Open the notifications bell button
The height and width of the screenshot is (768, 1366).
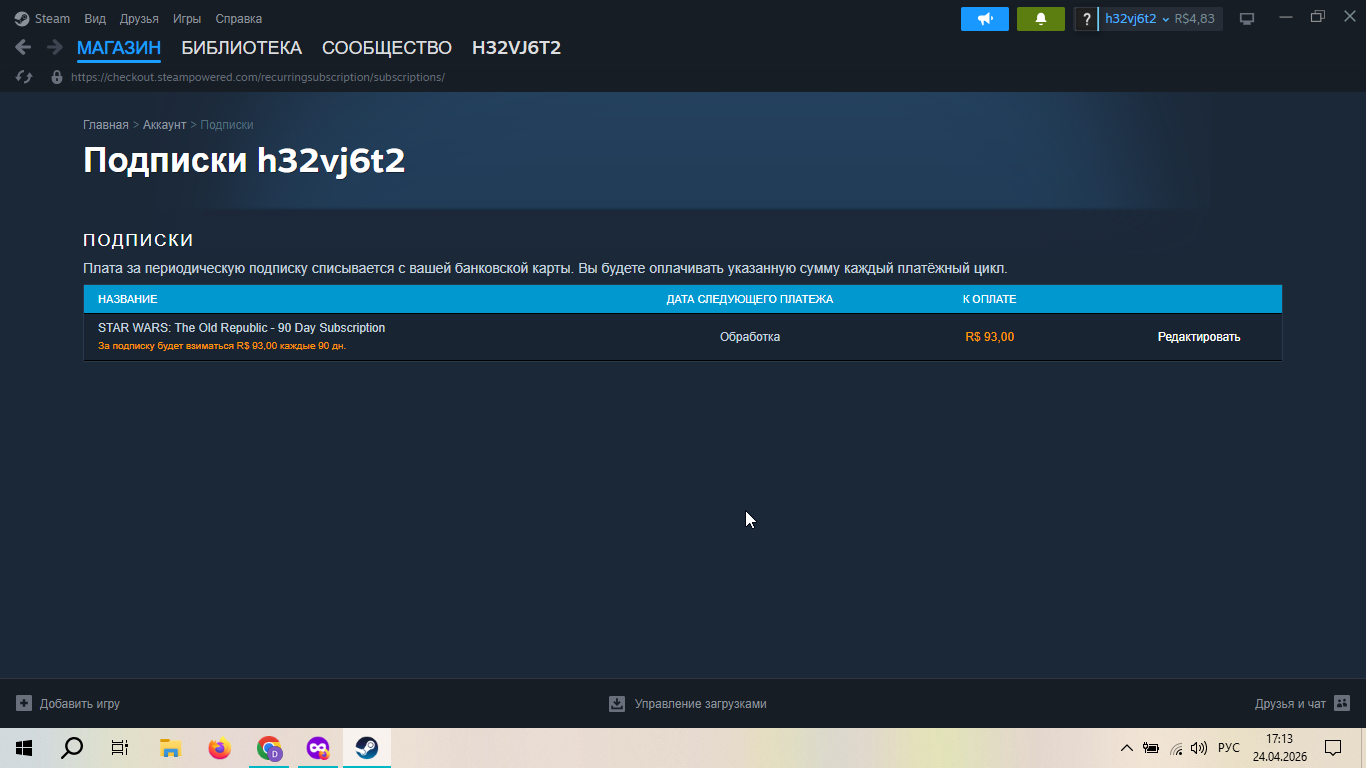(x=1041, y=19)
